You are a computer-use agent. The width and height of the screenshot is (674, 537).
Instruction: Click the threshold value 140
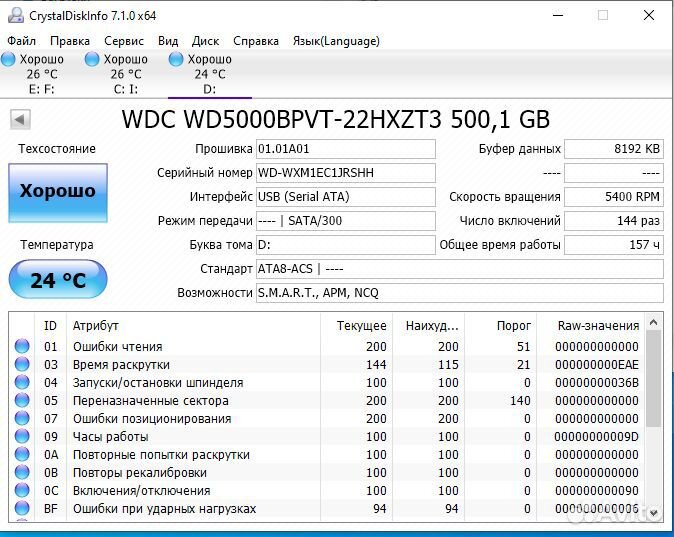point(520,401)
